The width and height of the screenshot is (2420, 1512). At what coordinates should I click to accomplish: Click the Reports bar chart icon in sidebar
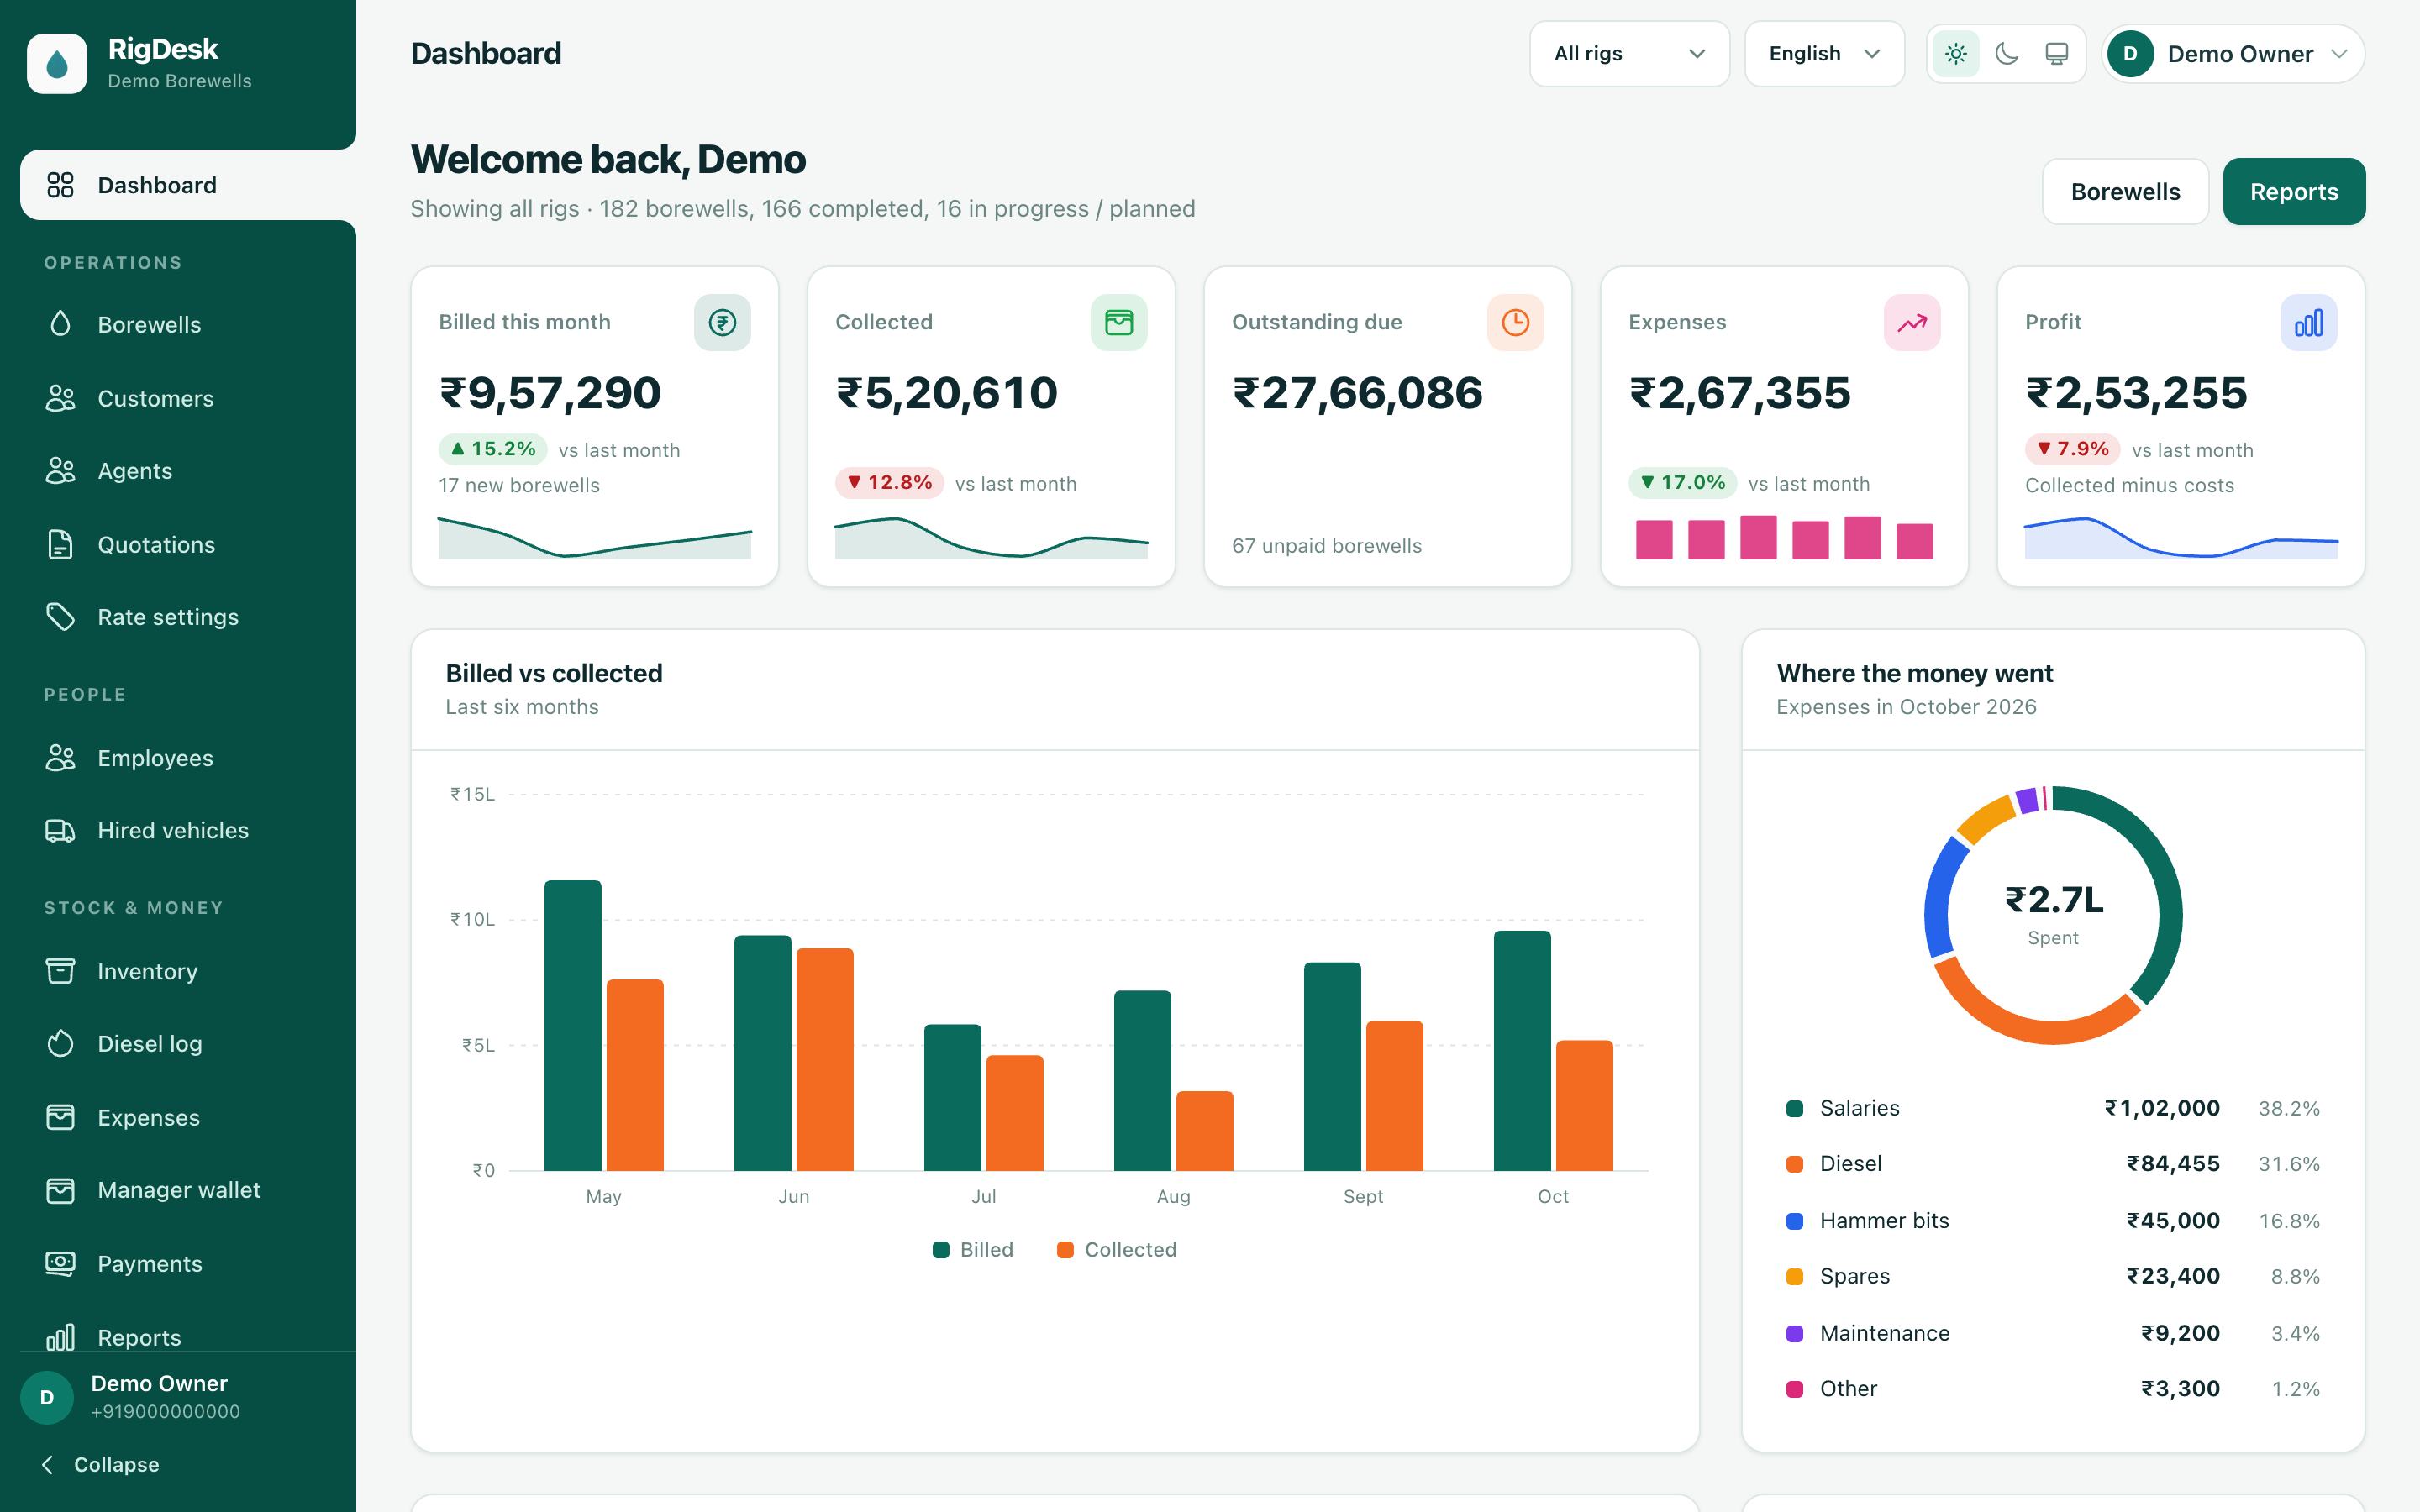tap(60, 1337)
